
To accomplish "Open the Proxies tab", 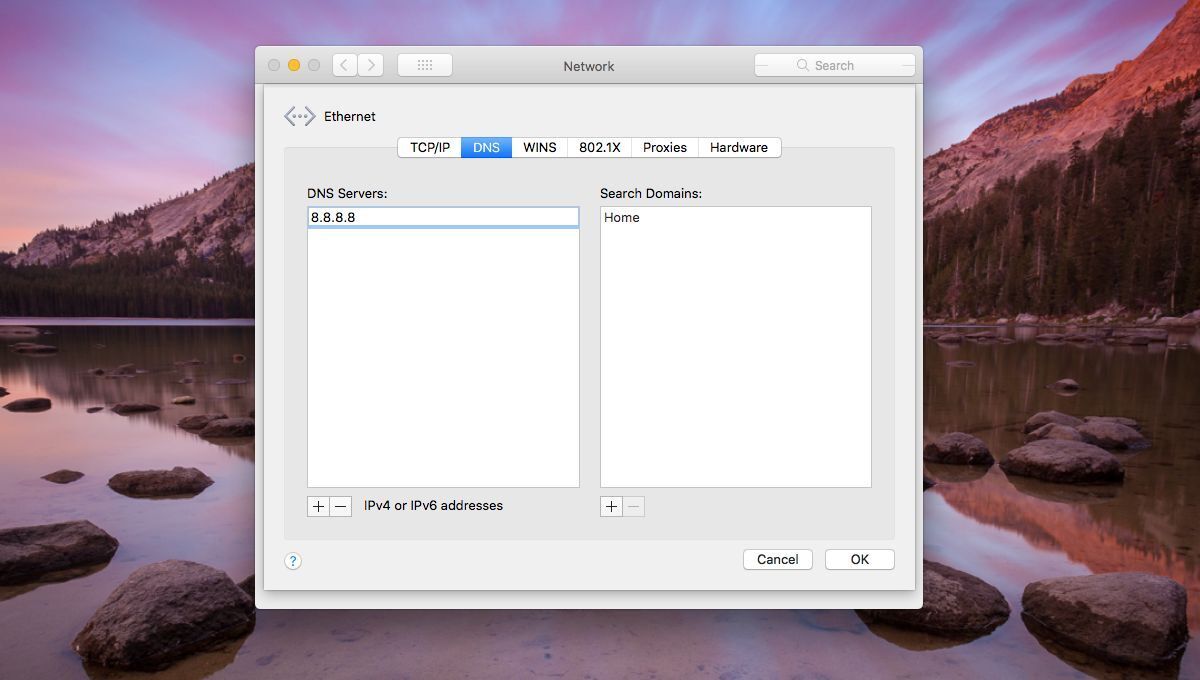I will (x=665, y=147).
